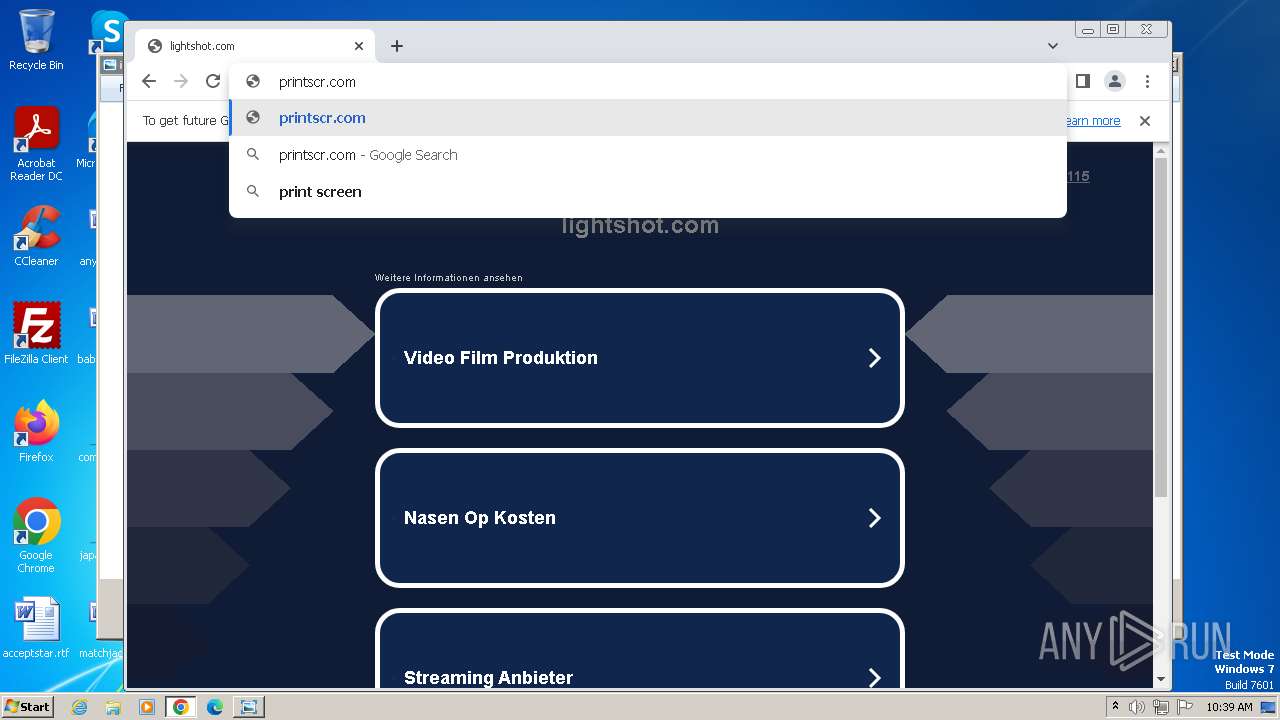Open the Skype desktop icon
This screenshot has height=720, width=1280.
coord(108,30)
